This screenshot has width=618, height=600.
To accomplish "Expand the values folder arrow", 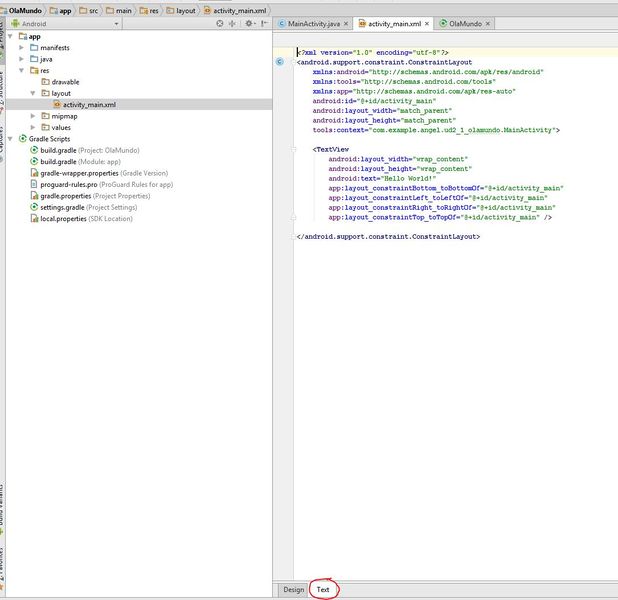I will point(33,128).
